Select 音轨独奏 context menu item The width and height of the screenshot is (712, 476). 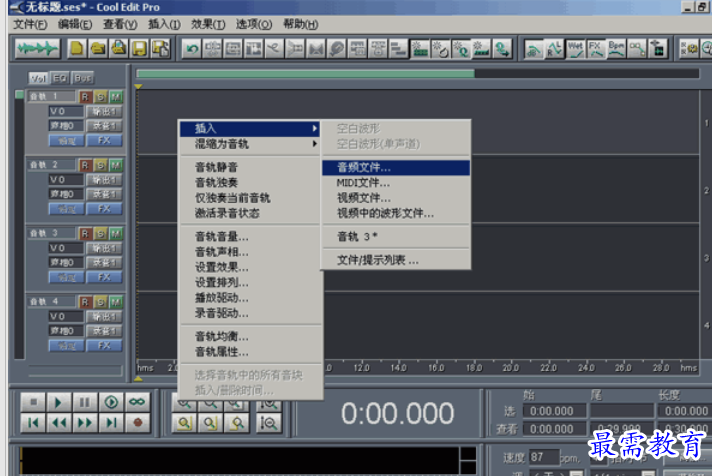coord(250,183)
